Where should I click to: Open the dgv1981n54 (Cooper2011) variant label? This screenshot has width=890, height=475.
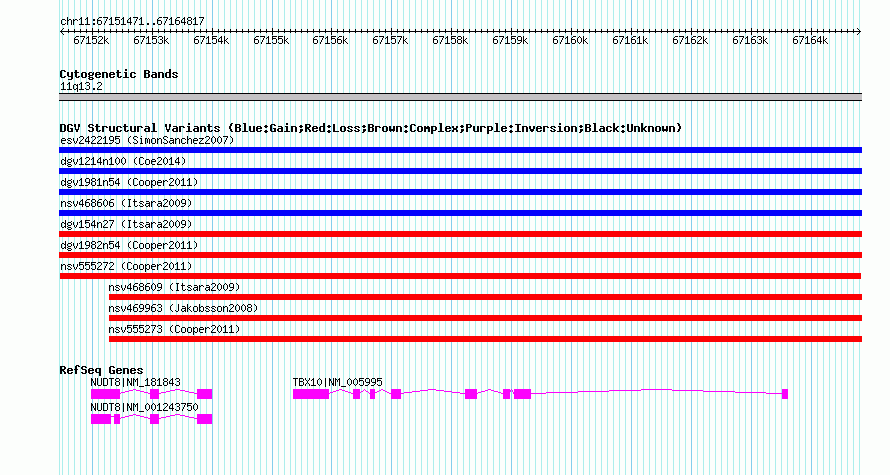(129, 182)
